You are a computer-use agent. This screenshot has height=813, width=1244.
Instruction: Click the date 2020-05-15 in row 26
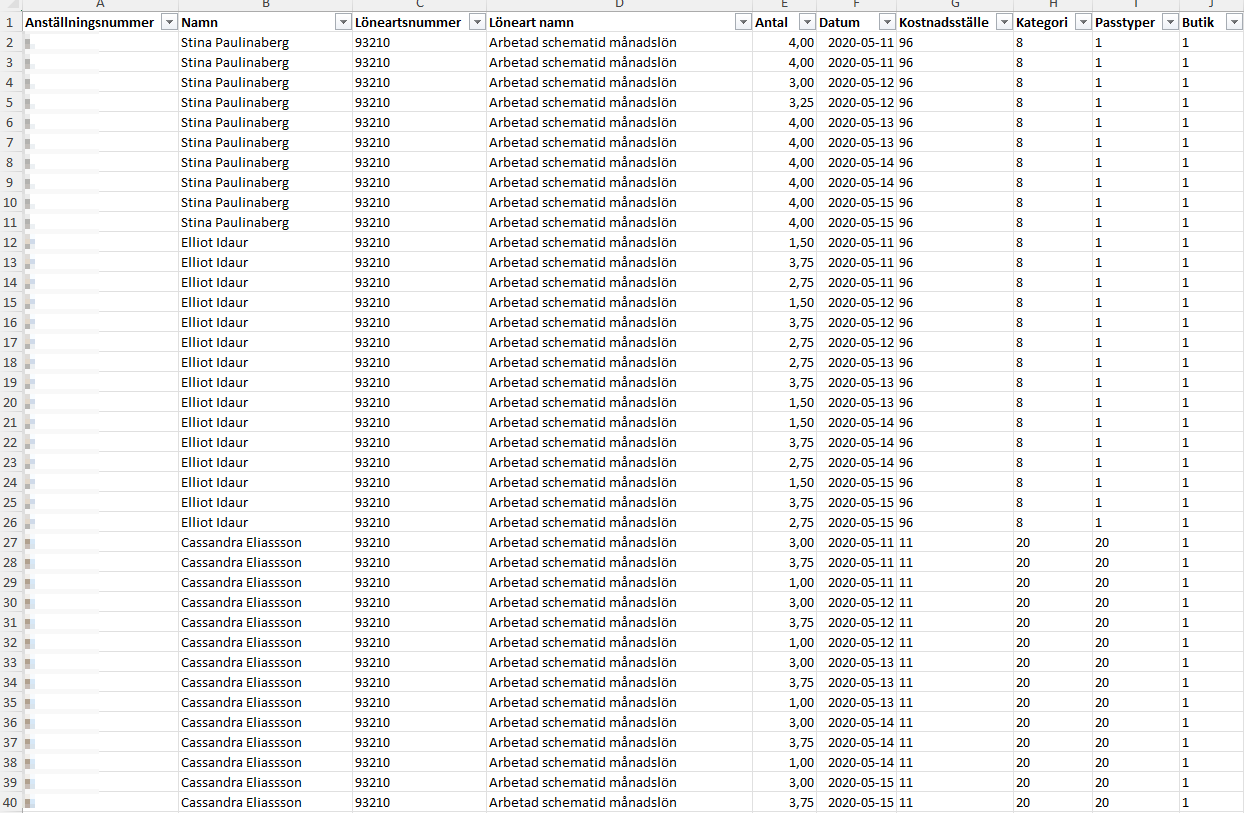pos(857,522)
